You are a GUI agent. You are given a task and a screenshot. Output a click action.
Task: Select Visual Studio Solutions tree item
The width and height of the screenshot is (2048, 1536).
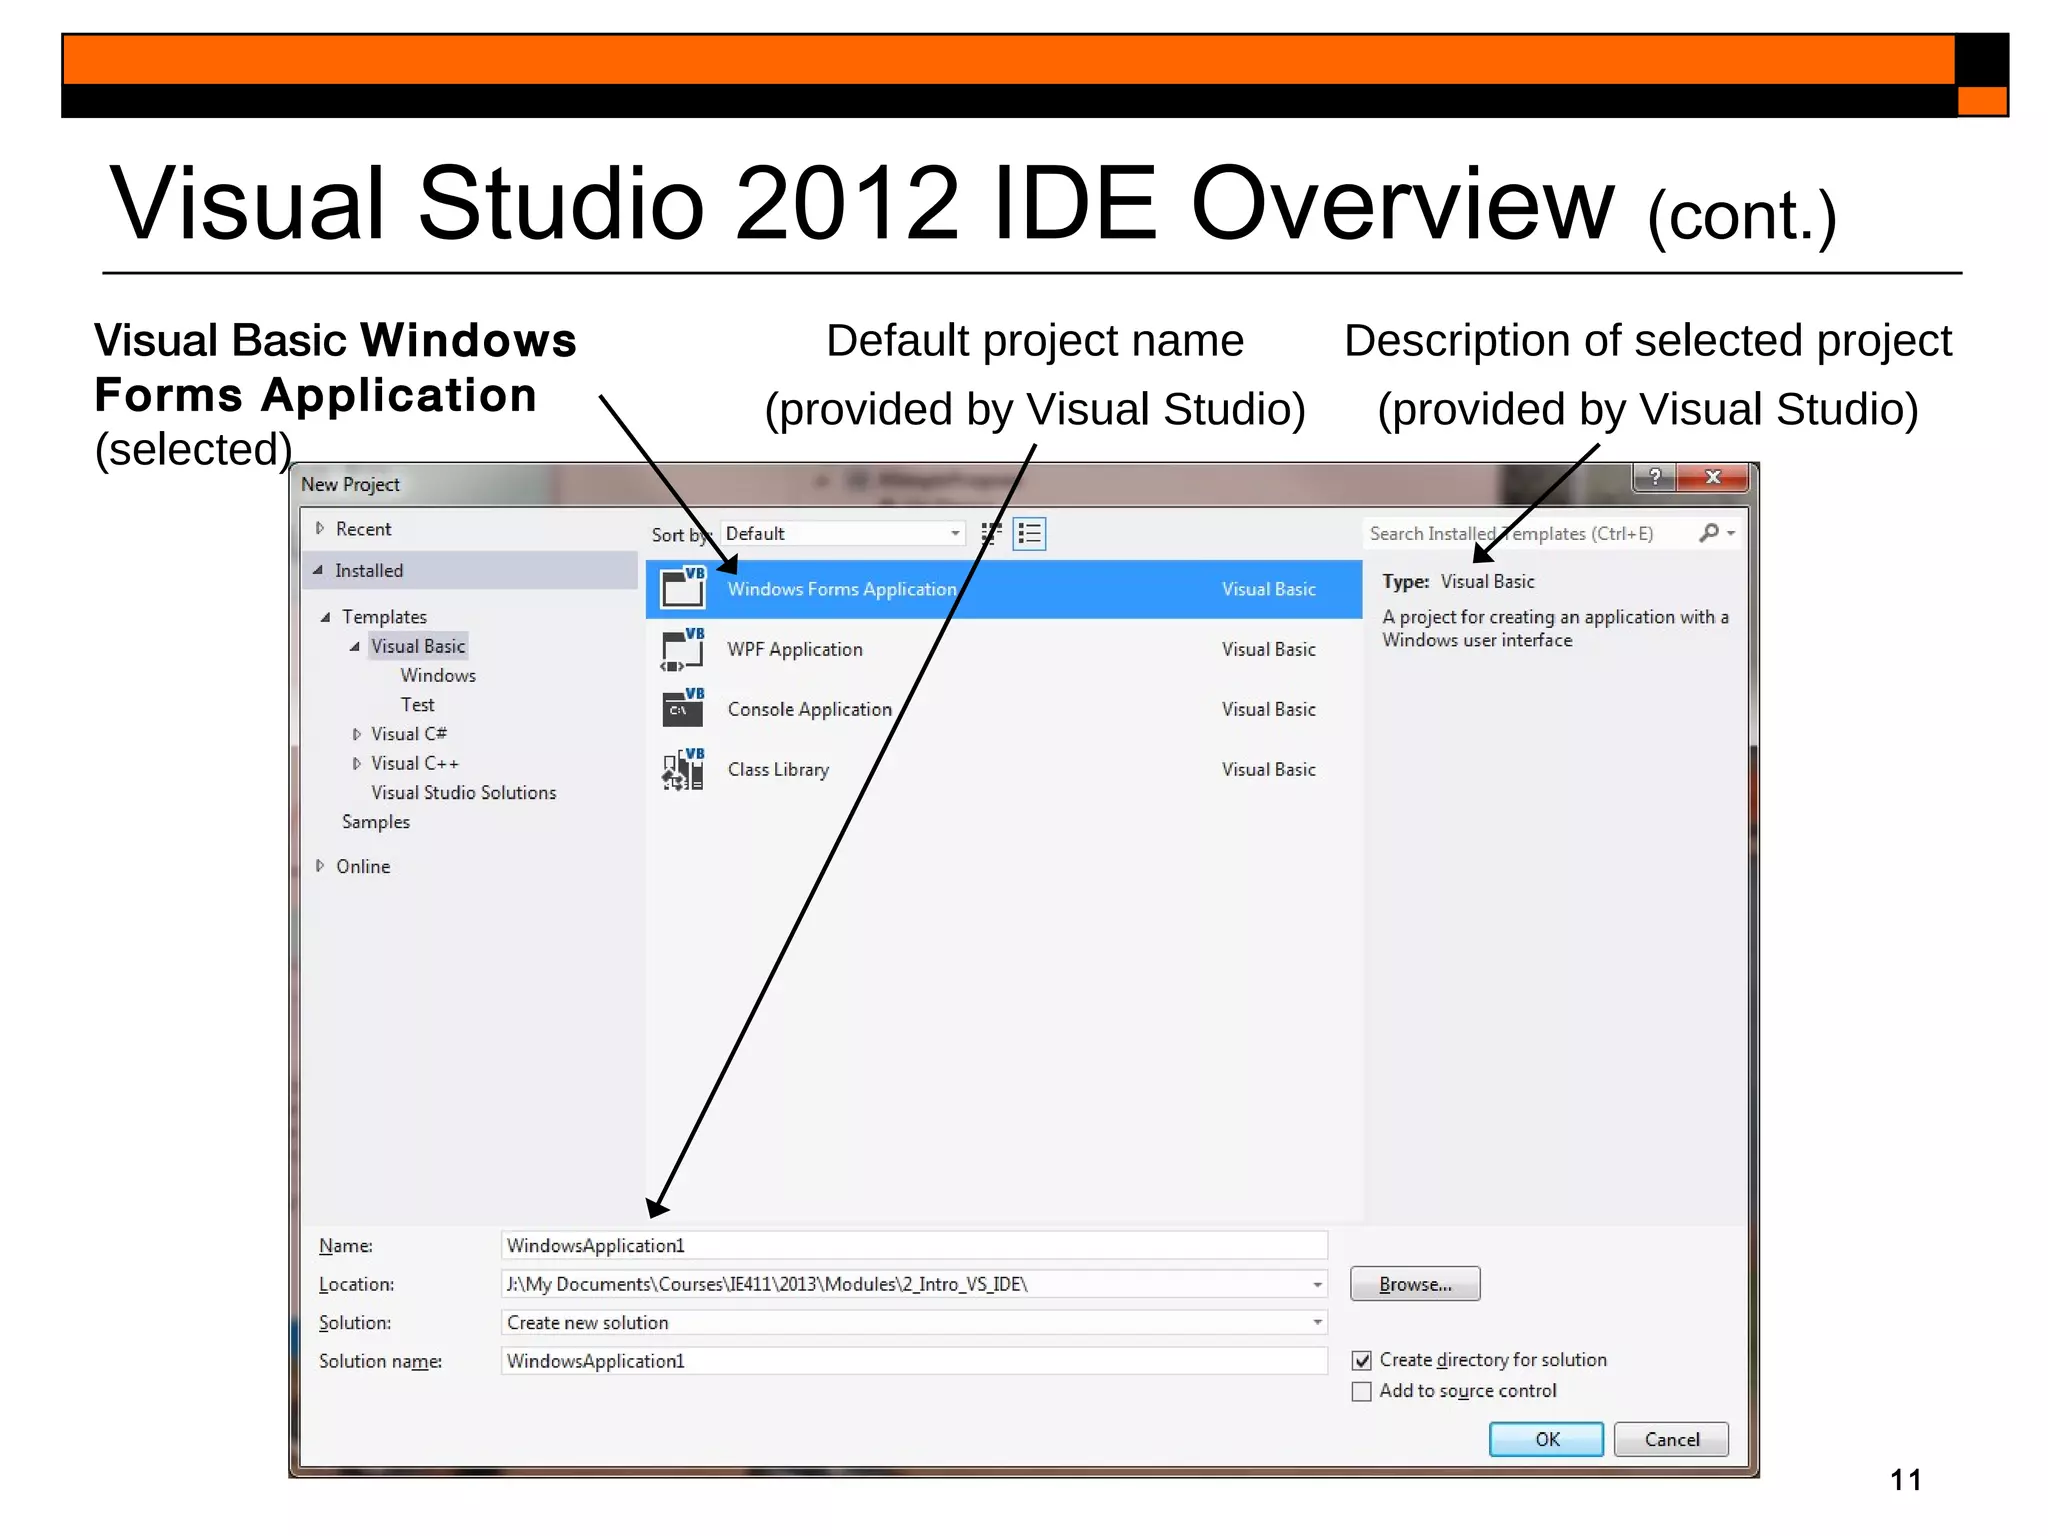click(x=464, y=792)
